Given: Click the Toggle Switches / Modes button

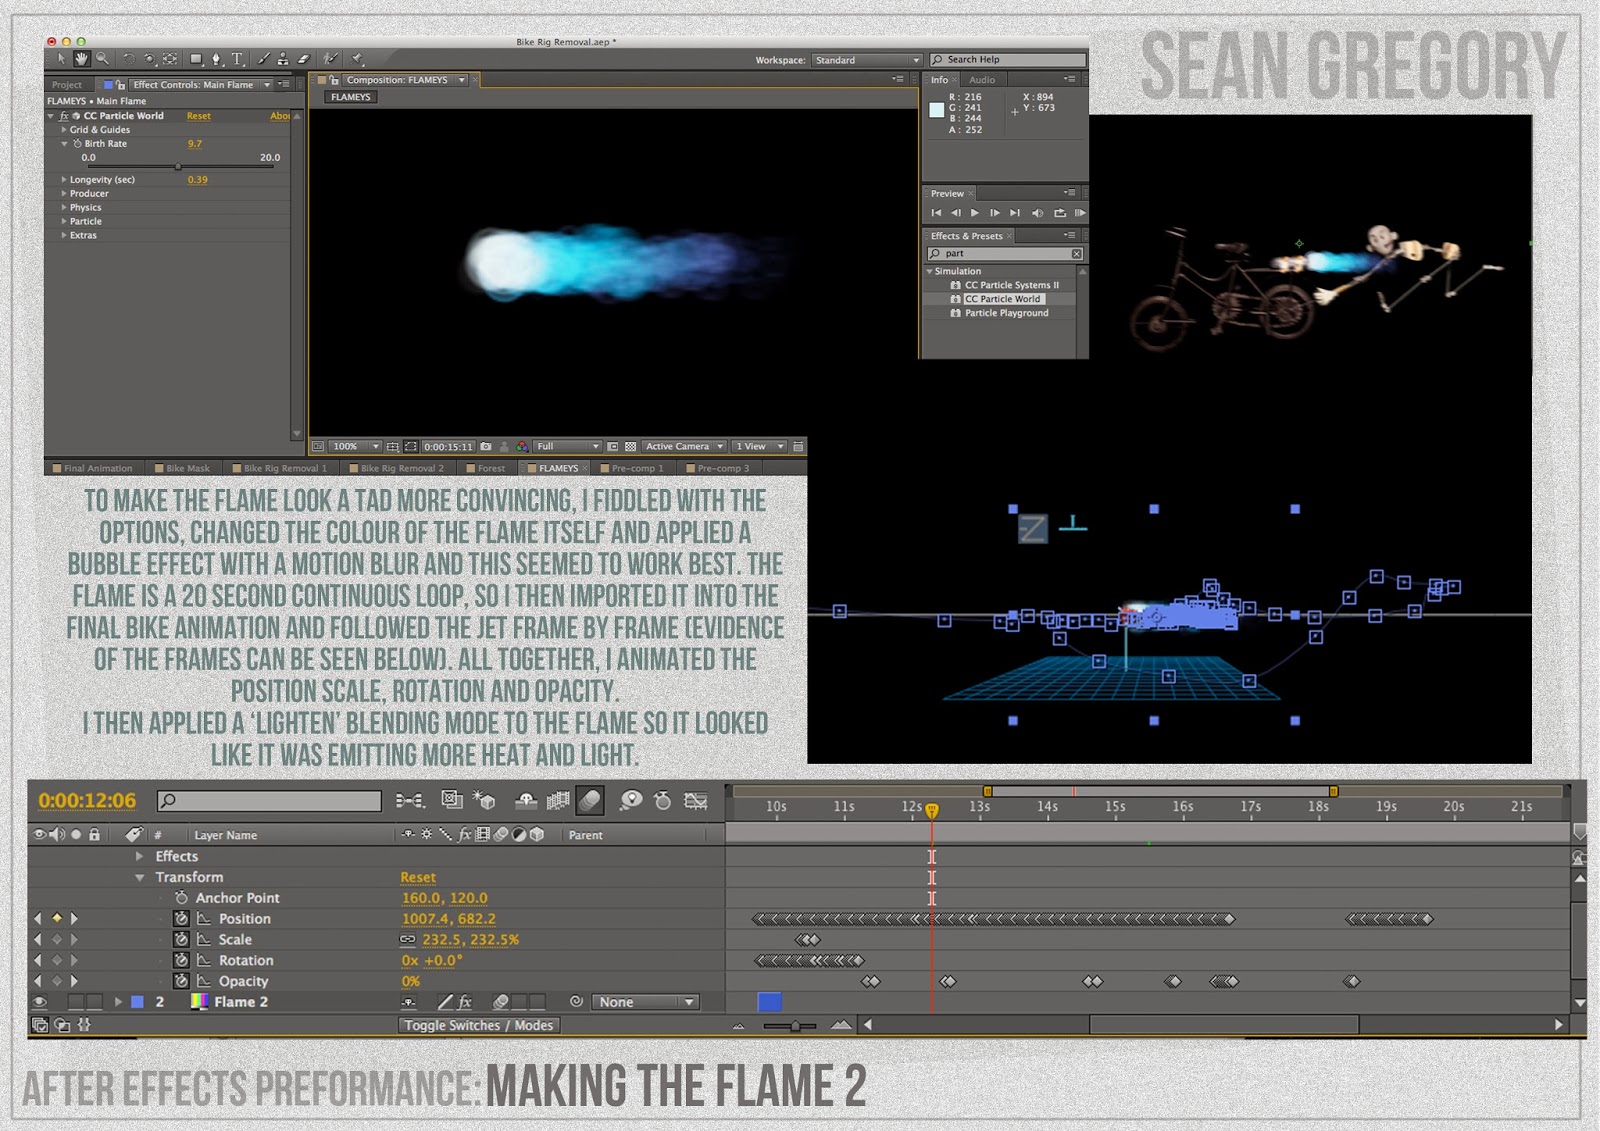Looking at the screenshot, I should click(479, 1025).
